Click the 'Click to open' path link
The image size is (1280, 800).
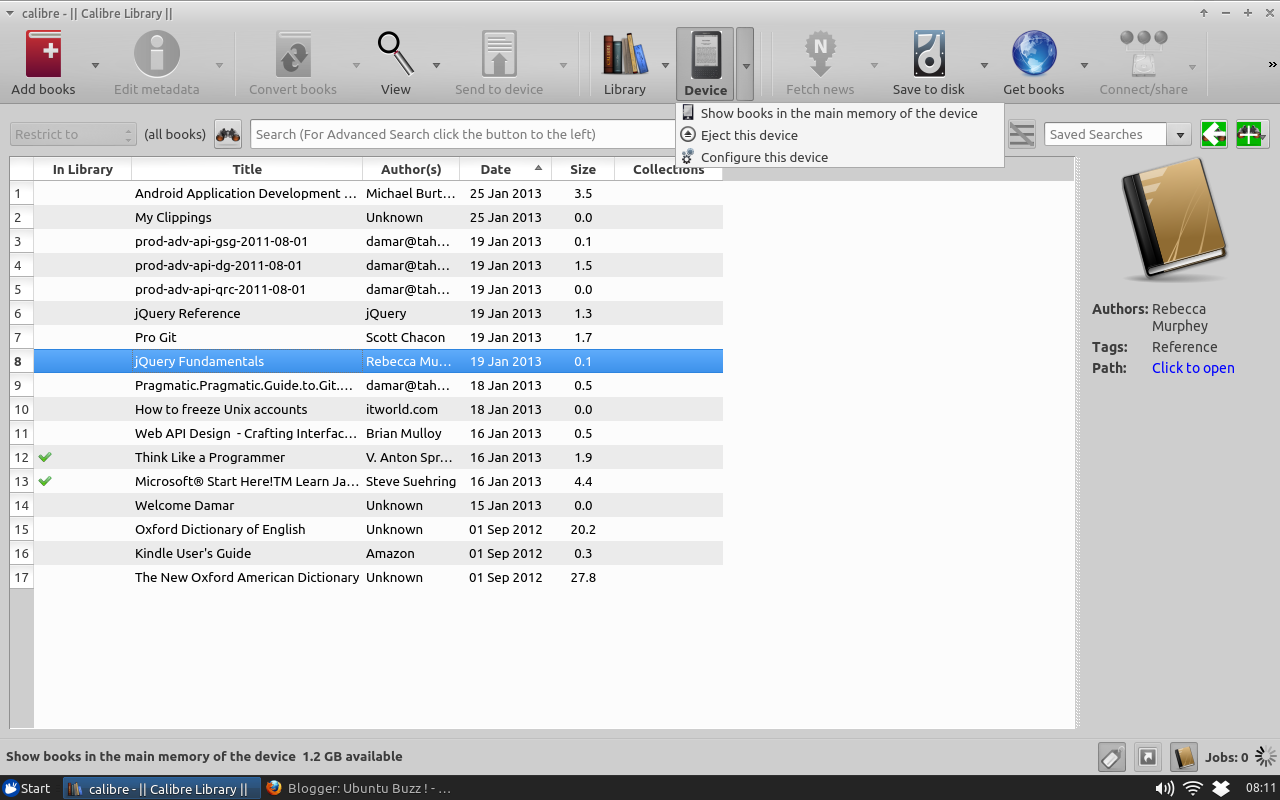pyautogui.click(x=1193, y=368)
